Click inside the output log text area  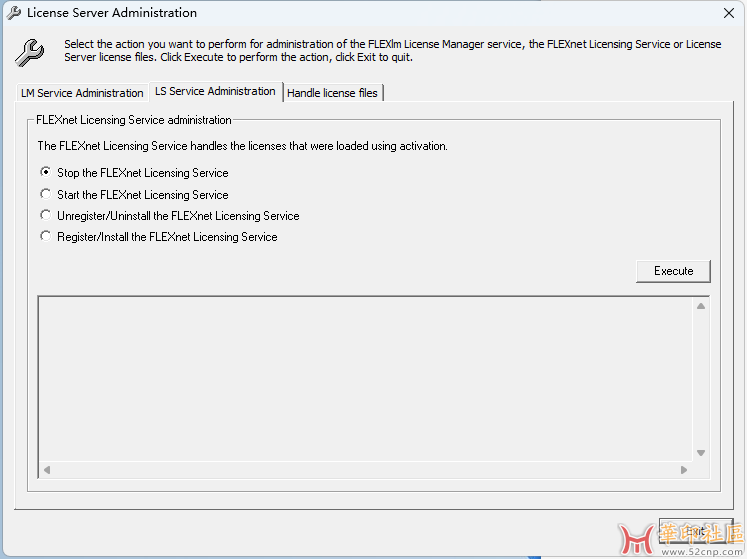(x=366, y=379)
